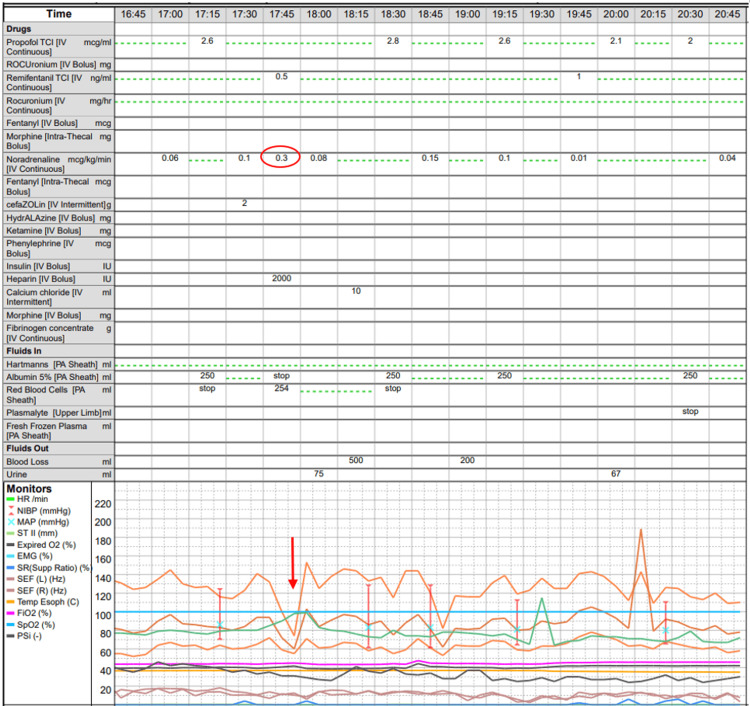
Task: Click the Temp Esoph (C) orange legend swatch
Action: pyautogui.click(x=11, y=602)
